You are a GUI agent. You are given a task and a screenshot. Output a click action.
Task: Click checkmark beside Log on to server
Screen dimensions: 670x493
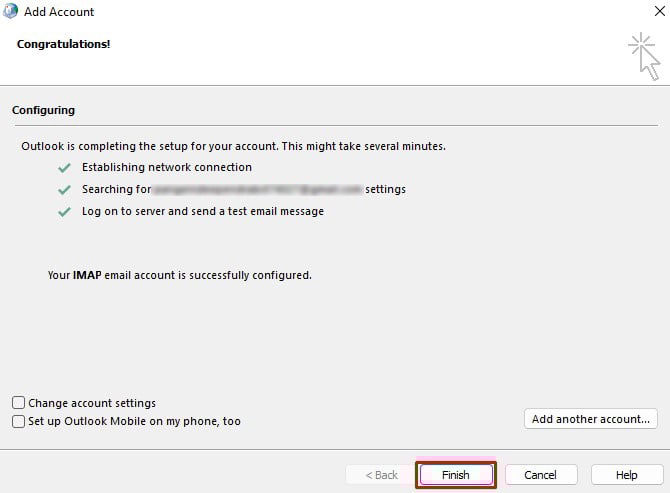[64, 211]
